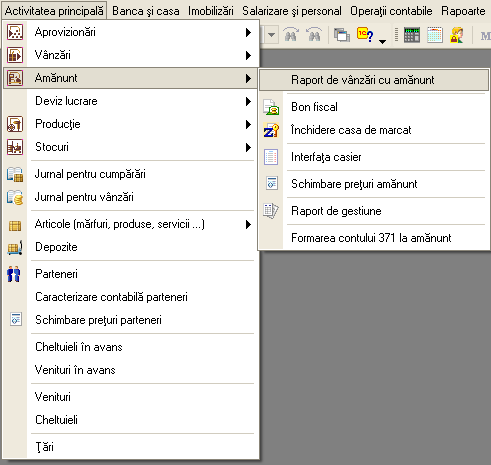Click the Bon fiscal document icon
Screen dimensions: 491x465
pyautogui.click(x=271, y=107)
